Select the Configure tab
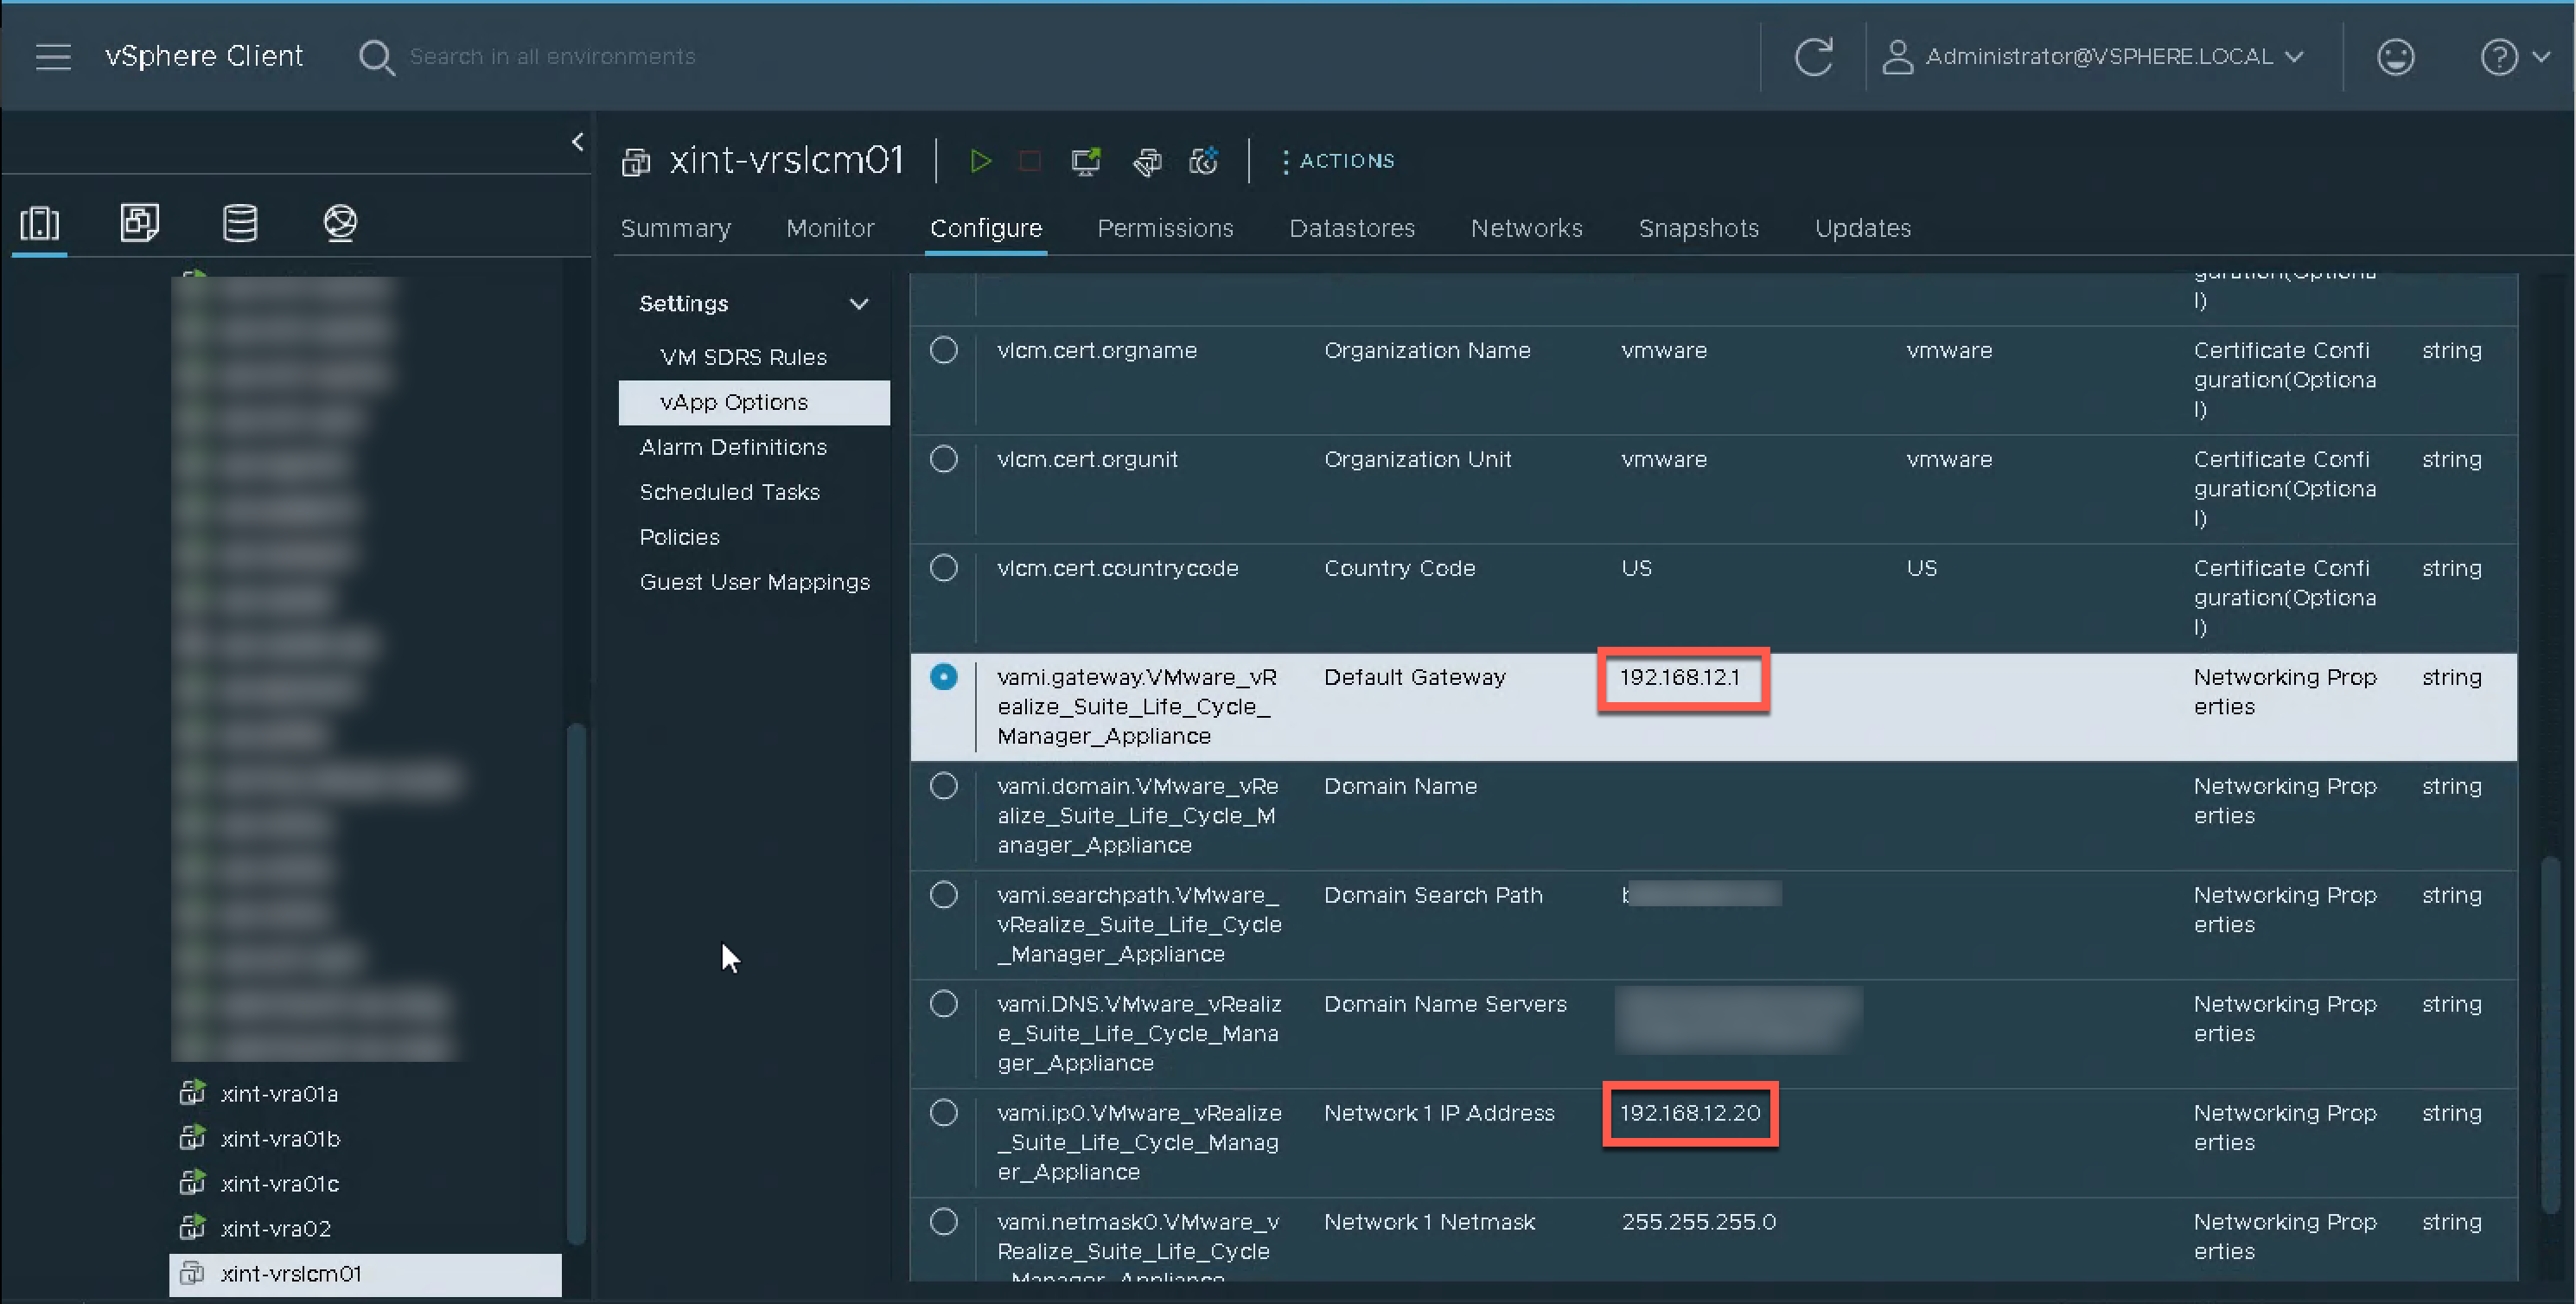 coord(986,228)
